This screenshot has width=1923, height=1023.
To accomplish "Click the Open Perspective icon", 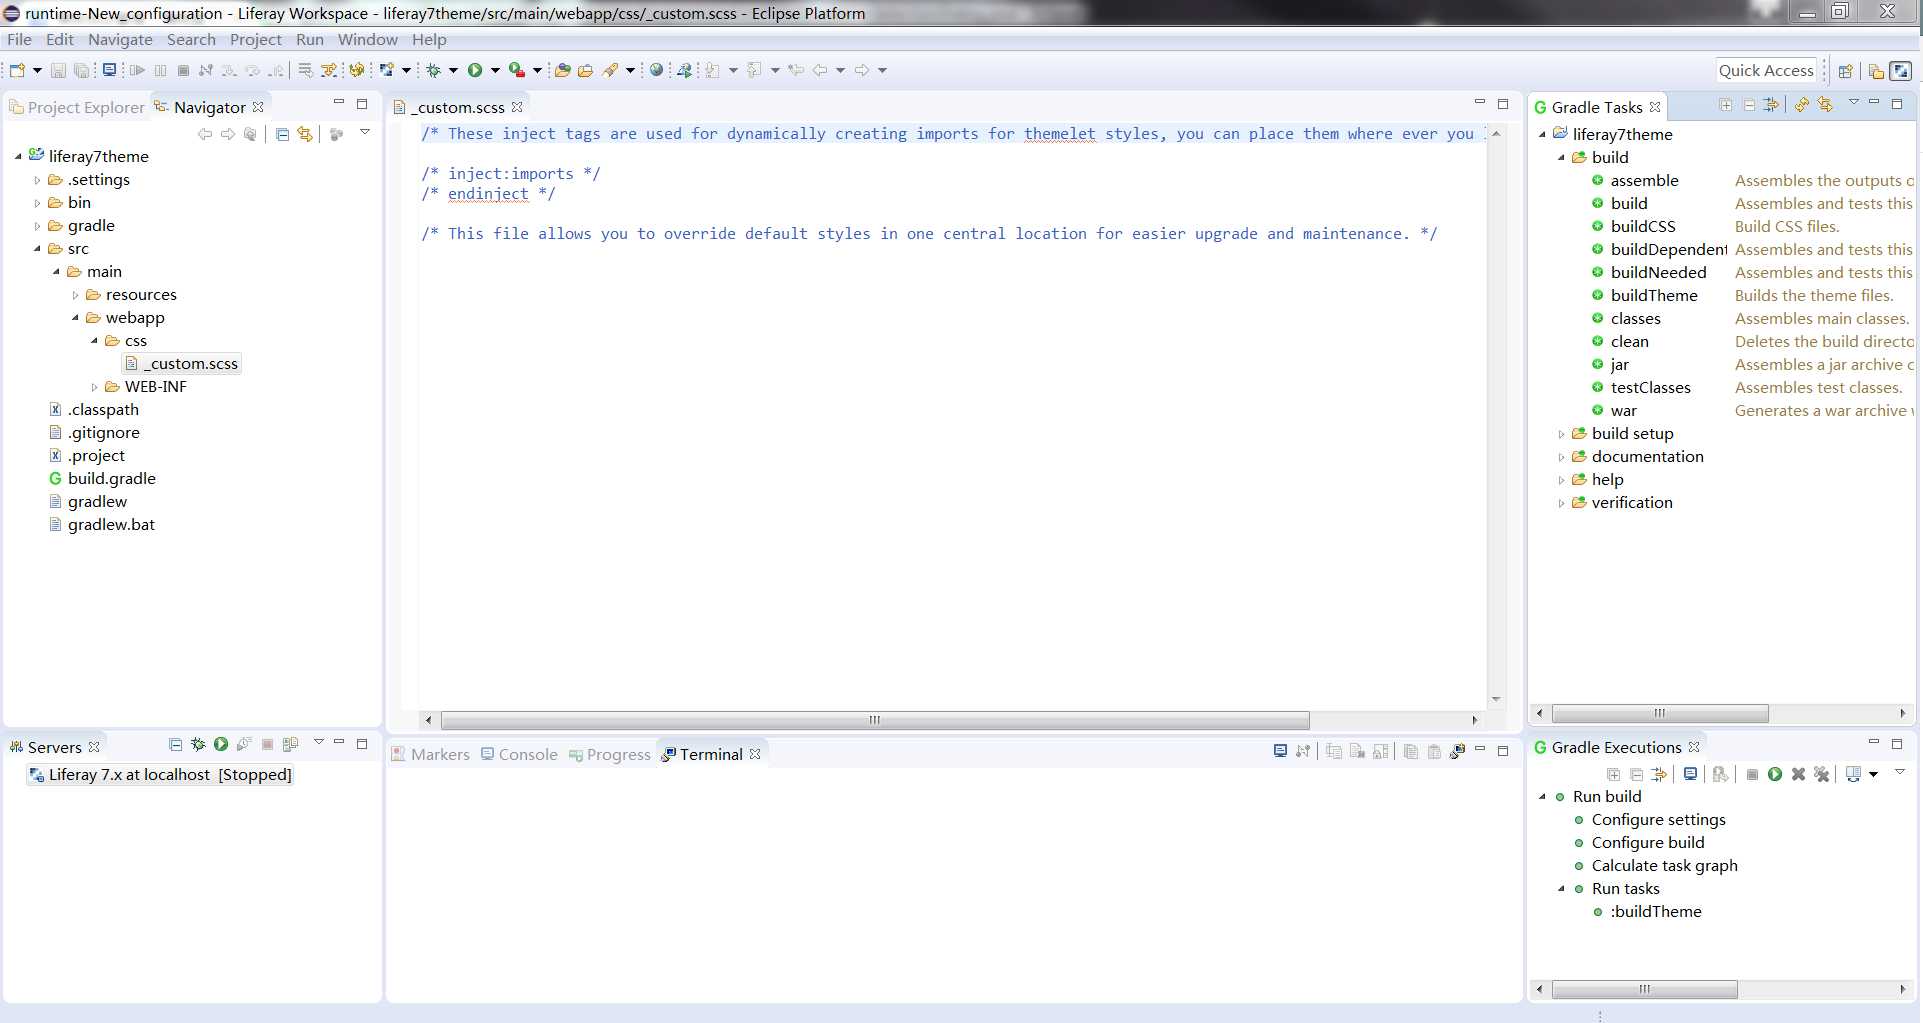I will [x=1846, y=71].
